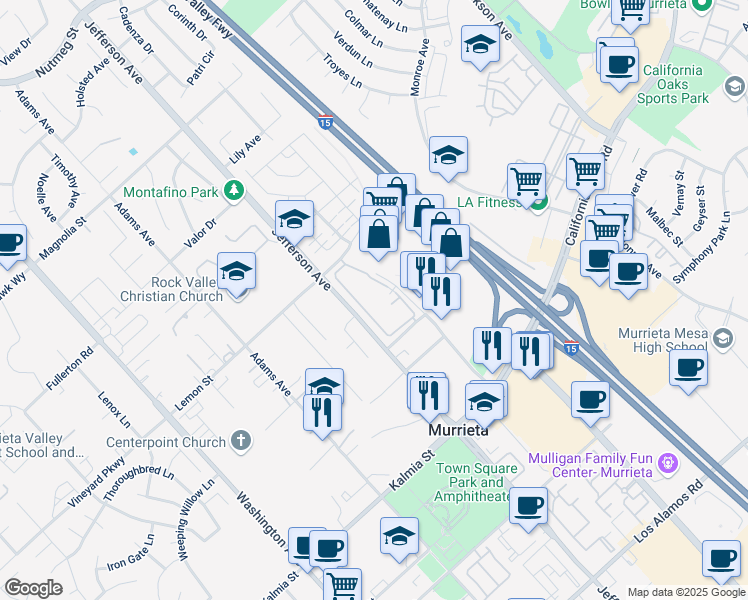
Task: Select the coffee marker below Murrieta Mesa High School
Action: 689,369
